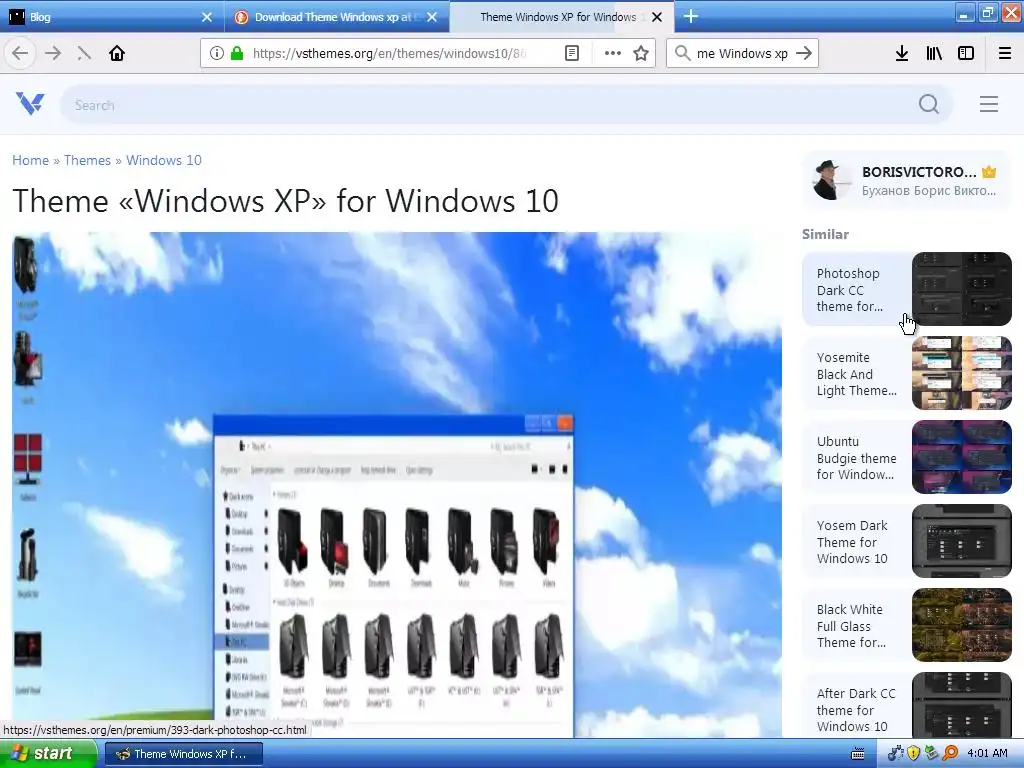Open the Firefox hamburger menu

pos(1005,53)
